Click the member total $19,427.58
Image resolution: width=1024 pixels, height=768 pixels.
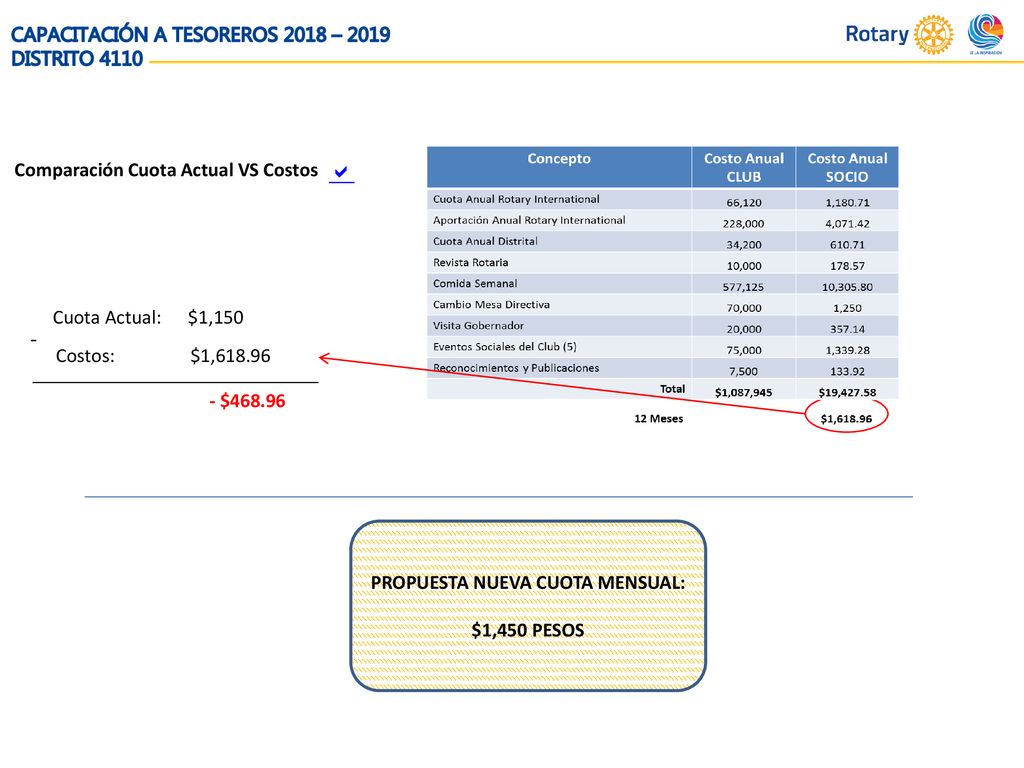tap(847, 392)
